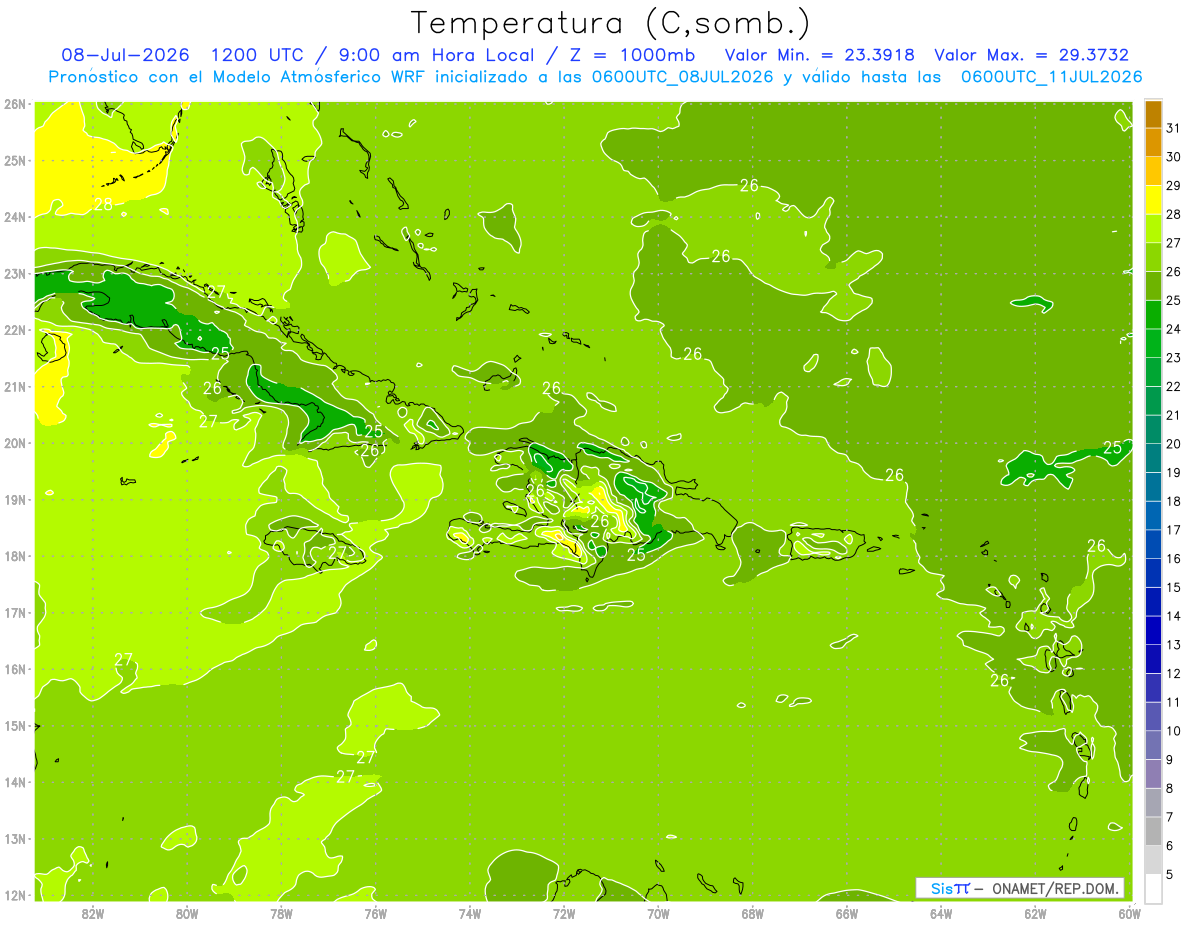The image size is (1200, 927).
Task: Click the colorbar label "15"
Action: (1174, 587)
